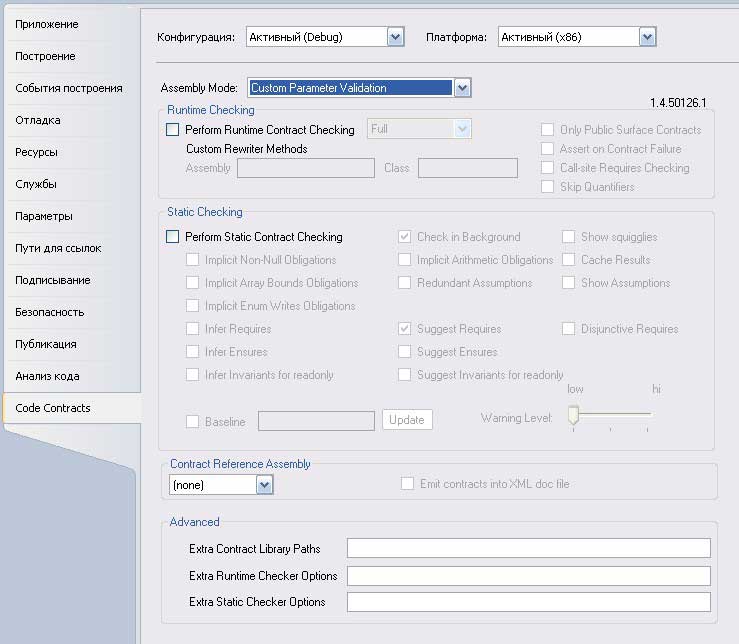Toggle Skip Quantifiers checkbox
Viewport: 739px width, 644px height.
tap(547, 187)
